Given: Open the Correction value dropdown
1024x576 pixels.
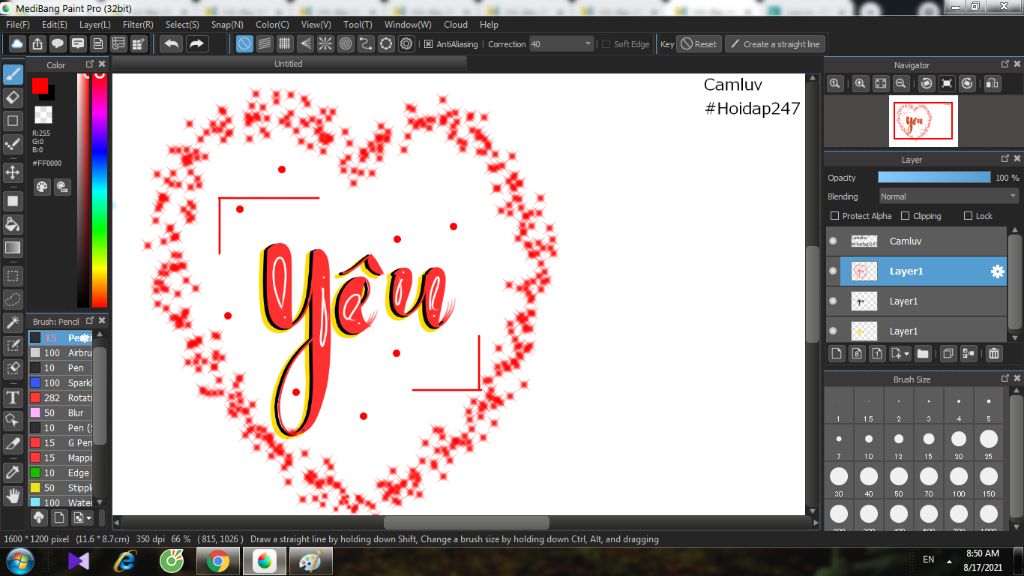Looking at the screenshot, I should coord(561,44).
